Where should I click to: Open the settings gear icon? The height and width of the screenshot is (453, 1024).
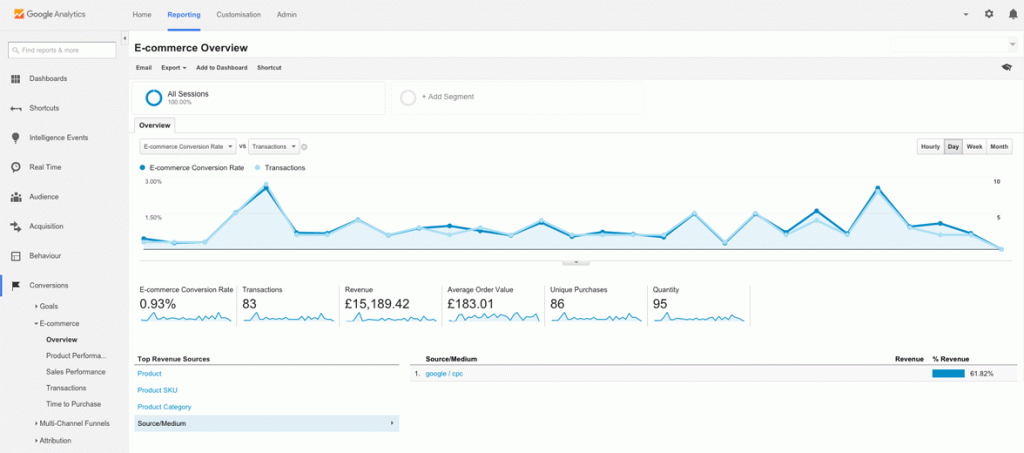click(x=989, y=14)
